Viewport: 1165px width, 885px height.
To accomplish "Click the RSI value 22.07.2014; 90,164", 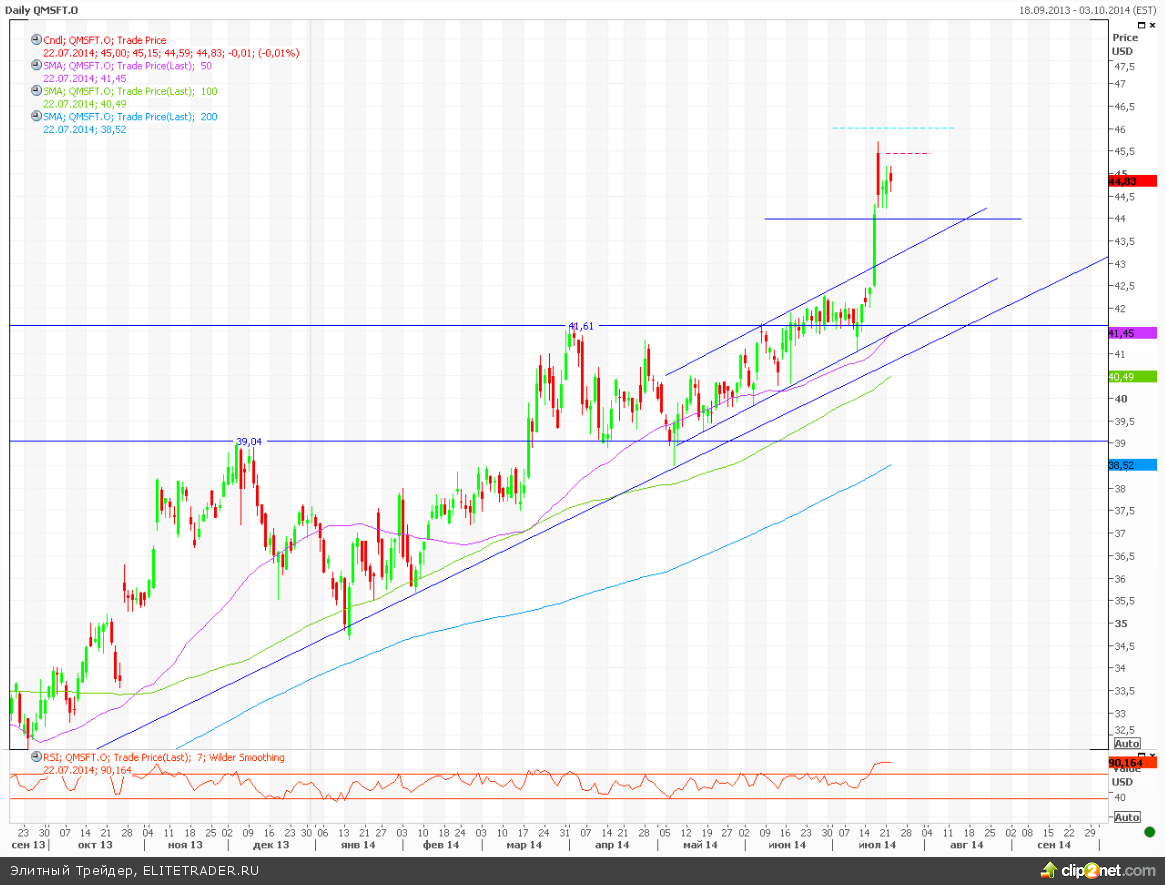I will [x=88, y=770].
